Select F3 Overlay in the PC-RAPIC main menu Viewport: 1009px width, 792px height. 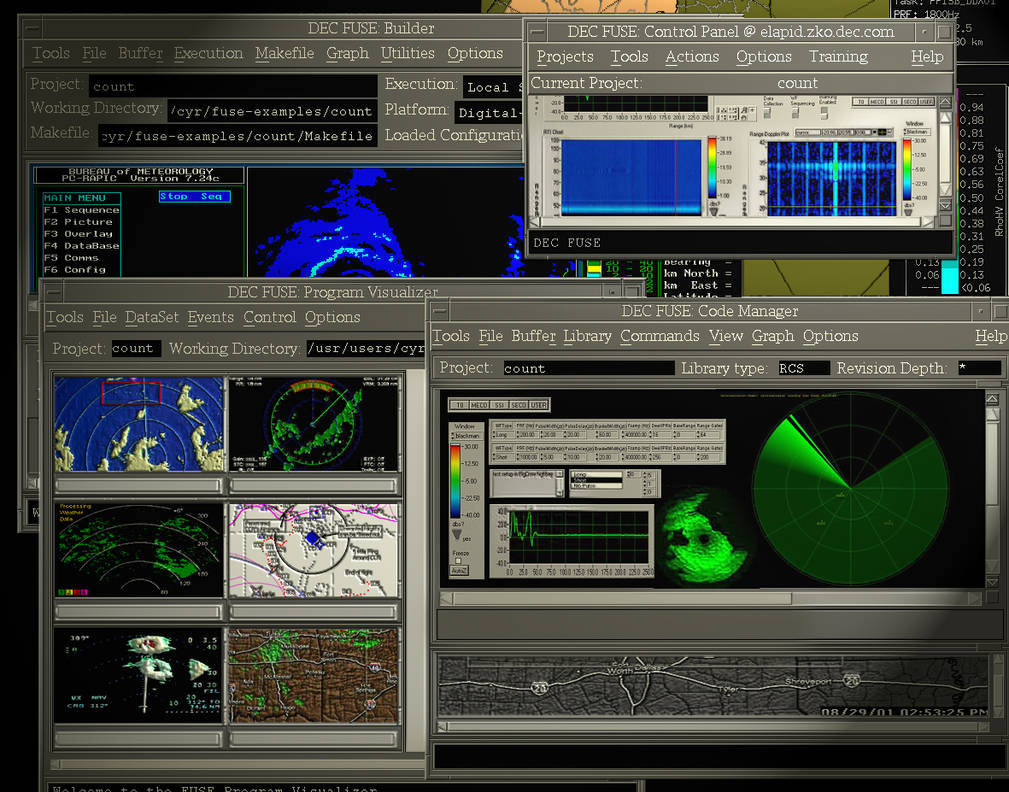pos(80,233)
